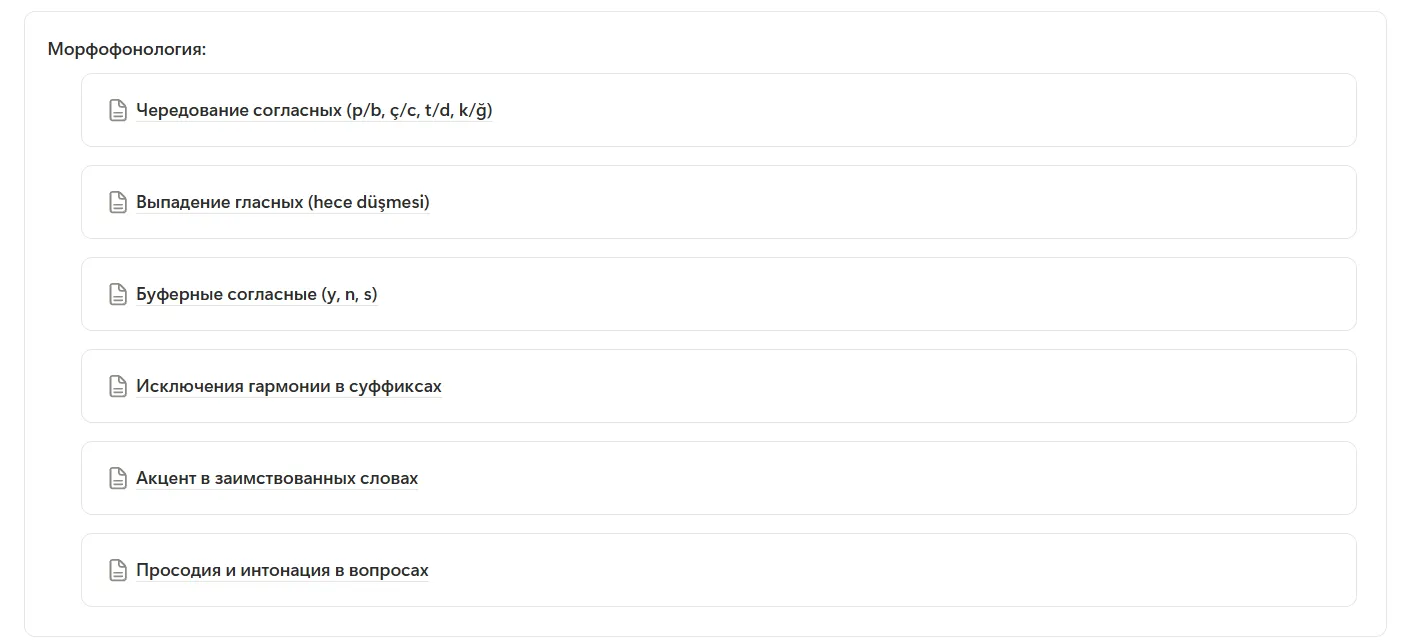
Task: Click the page icon beside Акцент в заимствованных словах
Action: pos(118,478)
